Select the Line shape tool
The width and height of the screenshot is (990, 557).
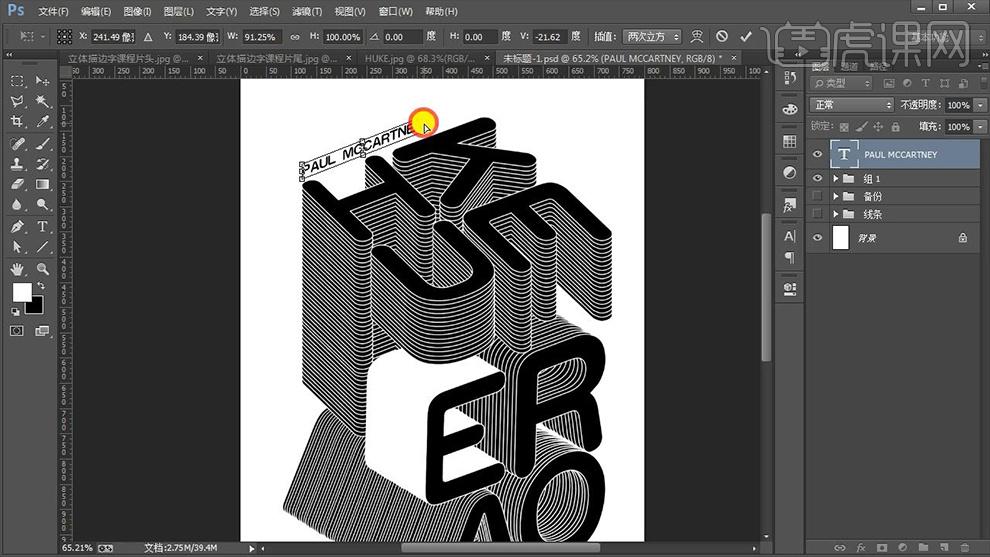tap(42, 247)
